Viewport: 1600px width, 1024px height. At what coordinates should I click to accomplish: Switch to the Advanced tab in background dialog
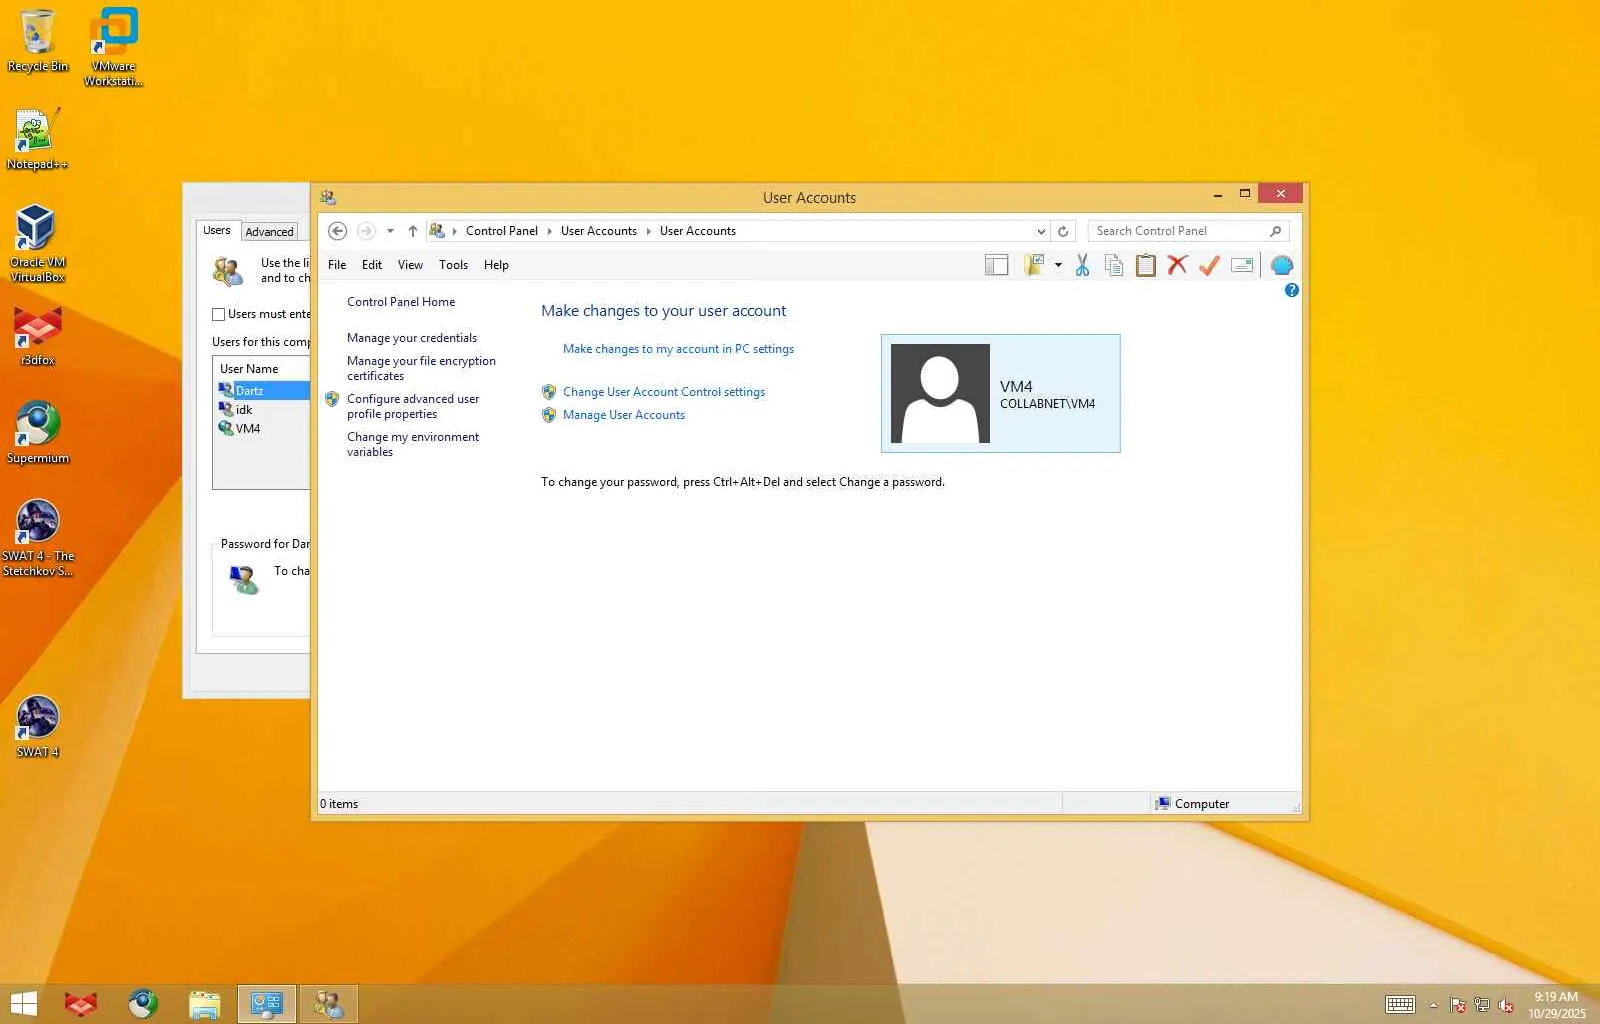point(270,232)
